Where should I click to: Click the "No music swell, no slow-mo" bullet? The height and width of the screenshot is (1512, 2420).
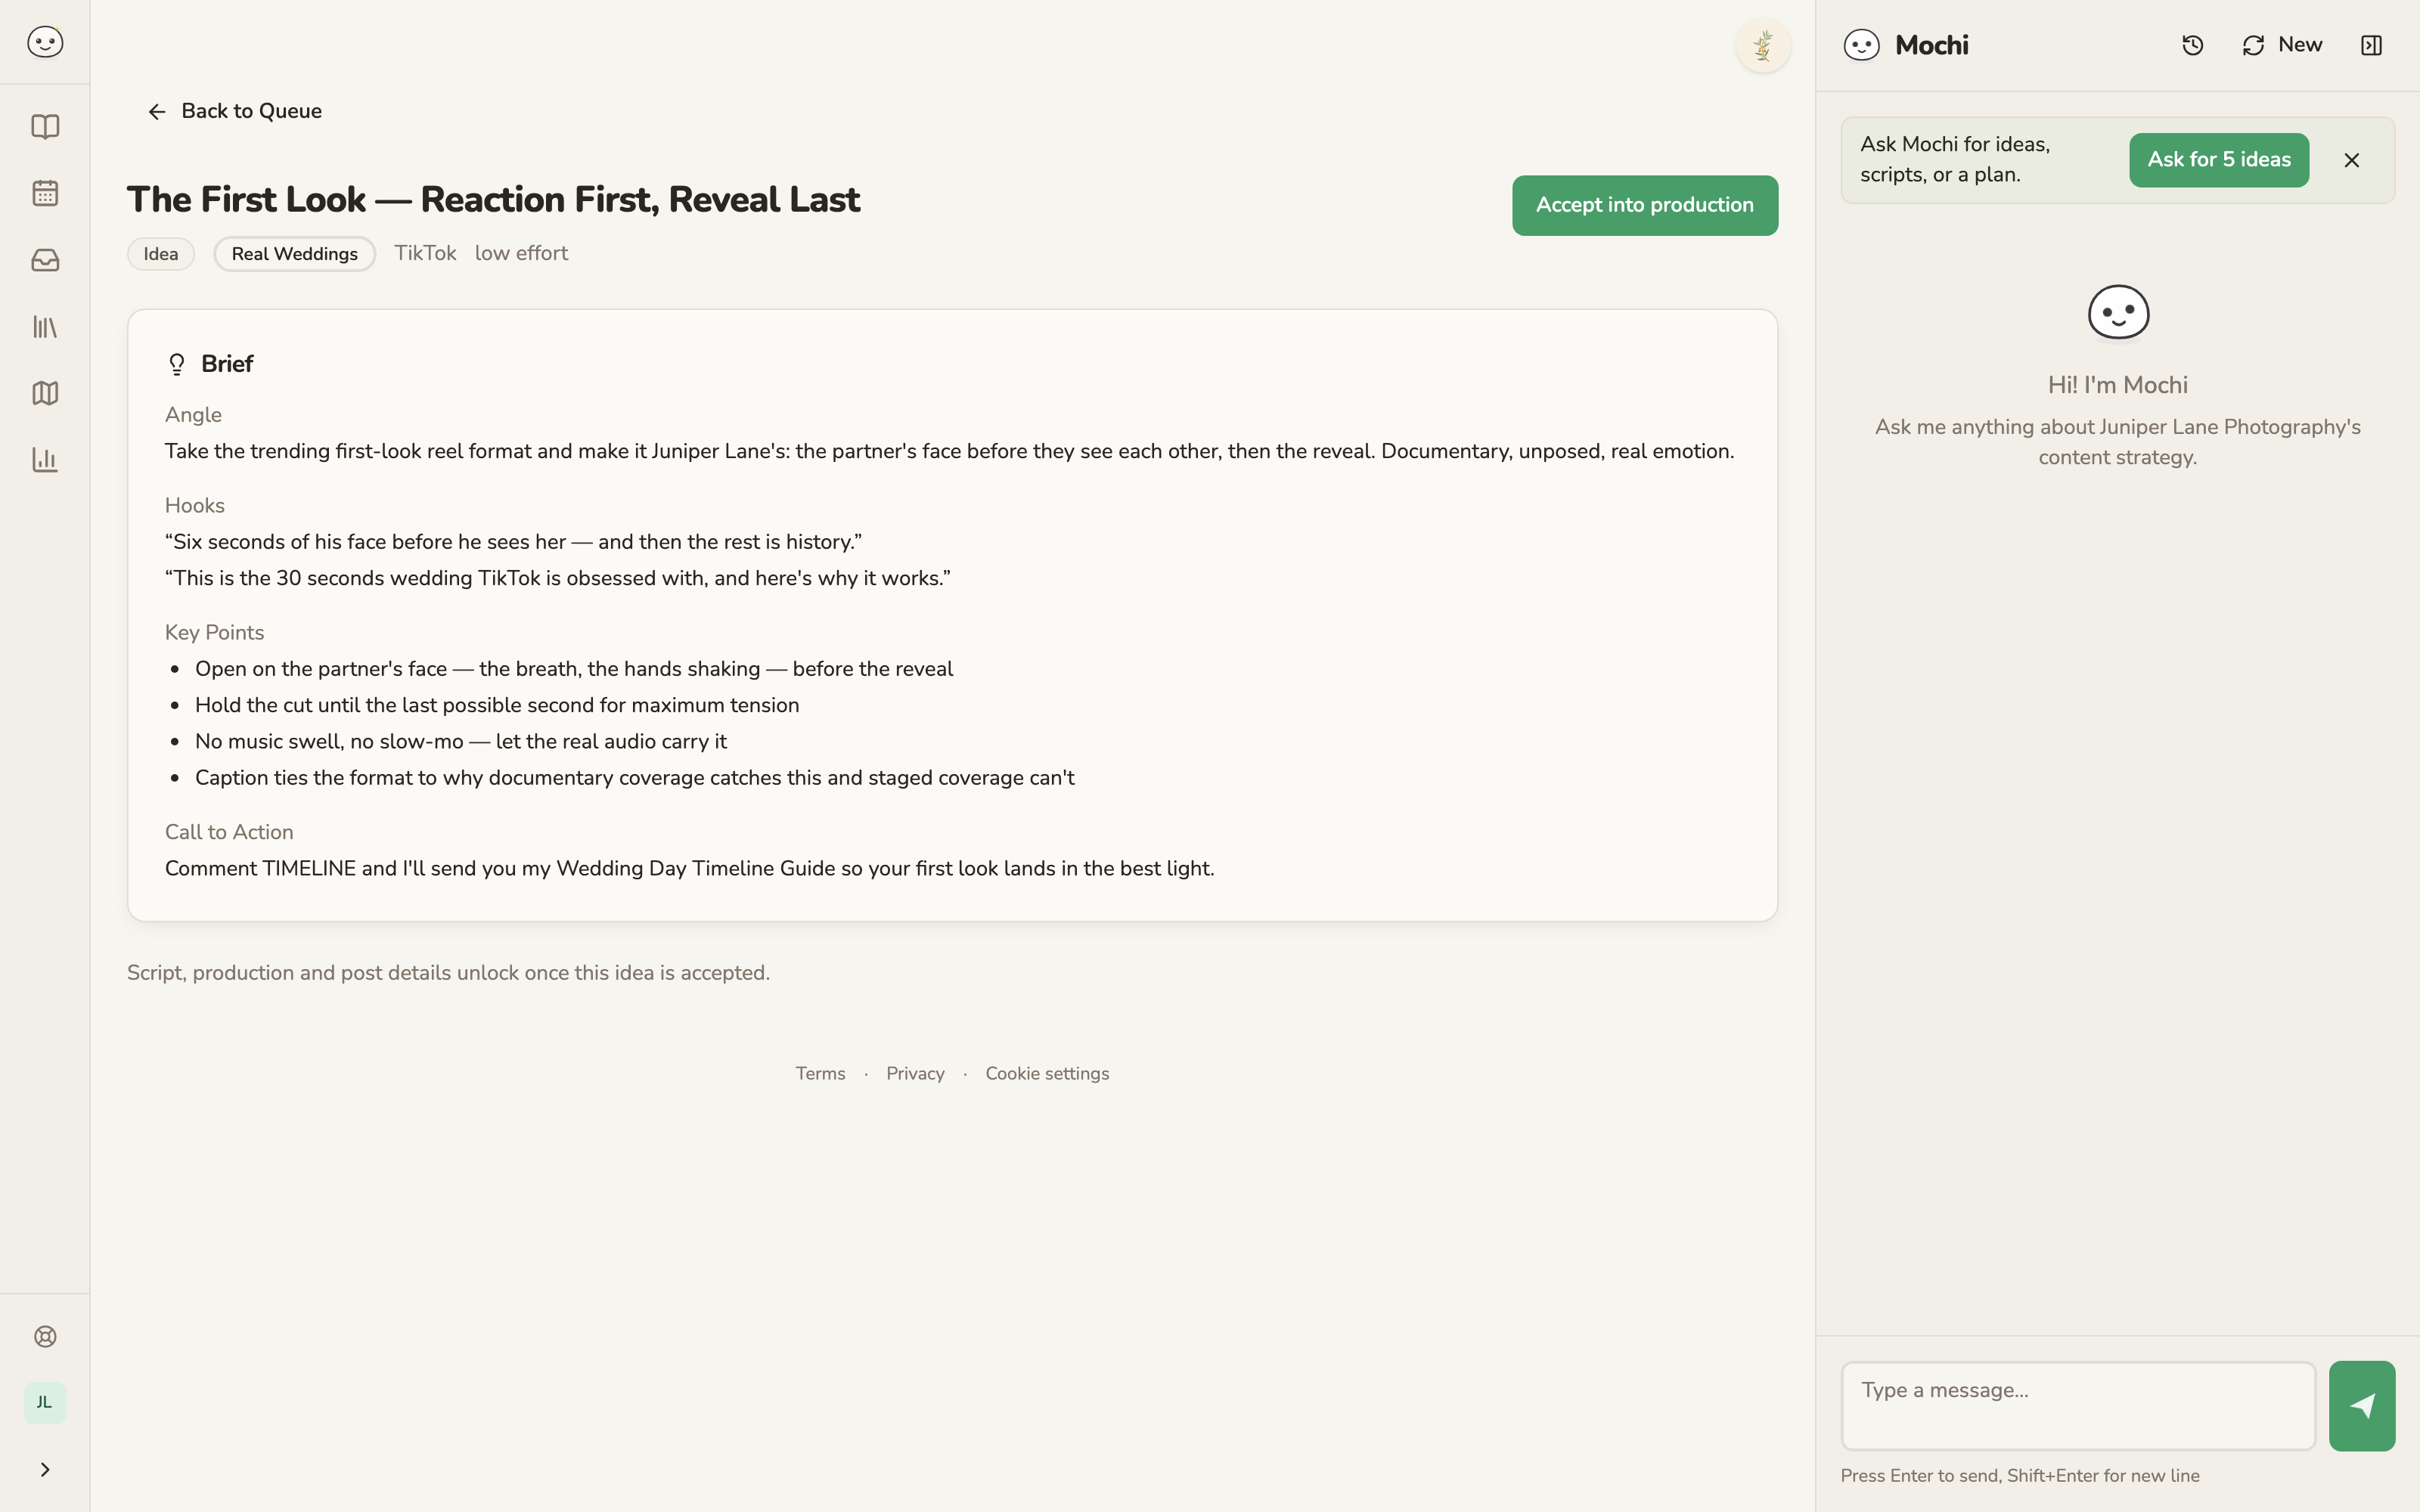461,742
